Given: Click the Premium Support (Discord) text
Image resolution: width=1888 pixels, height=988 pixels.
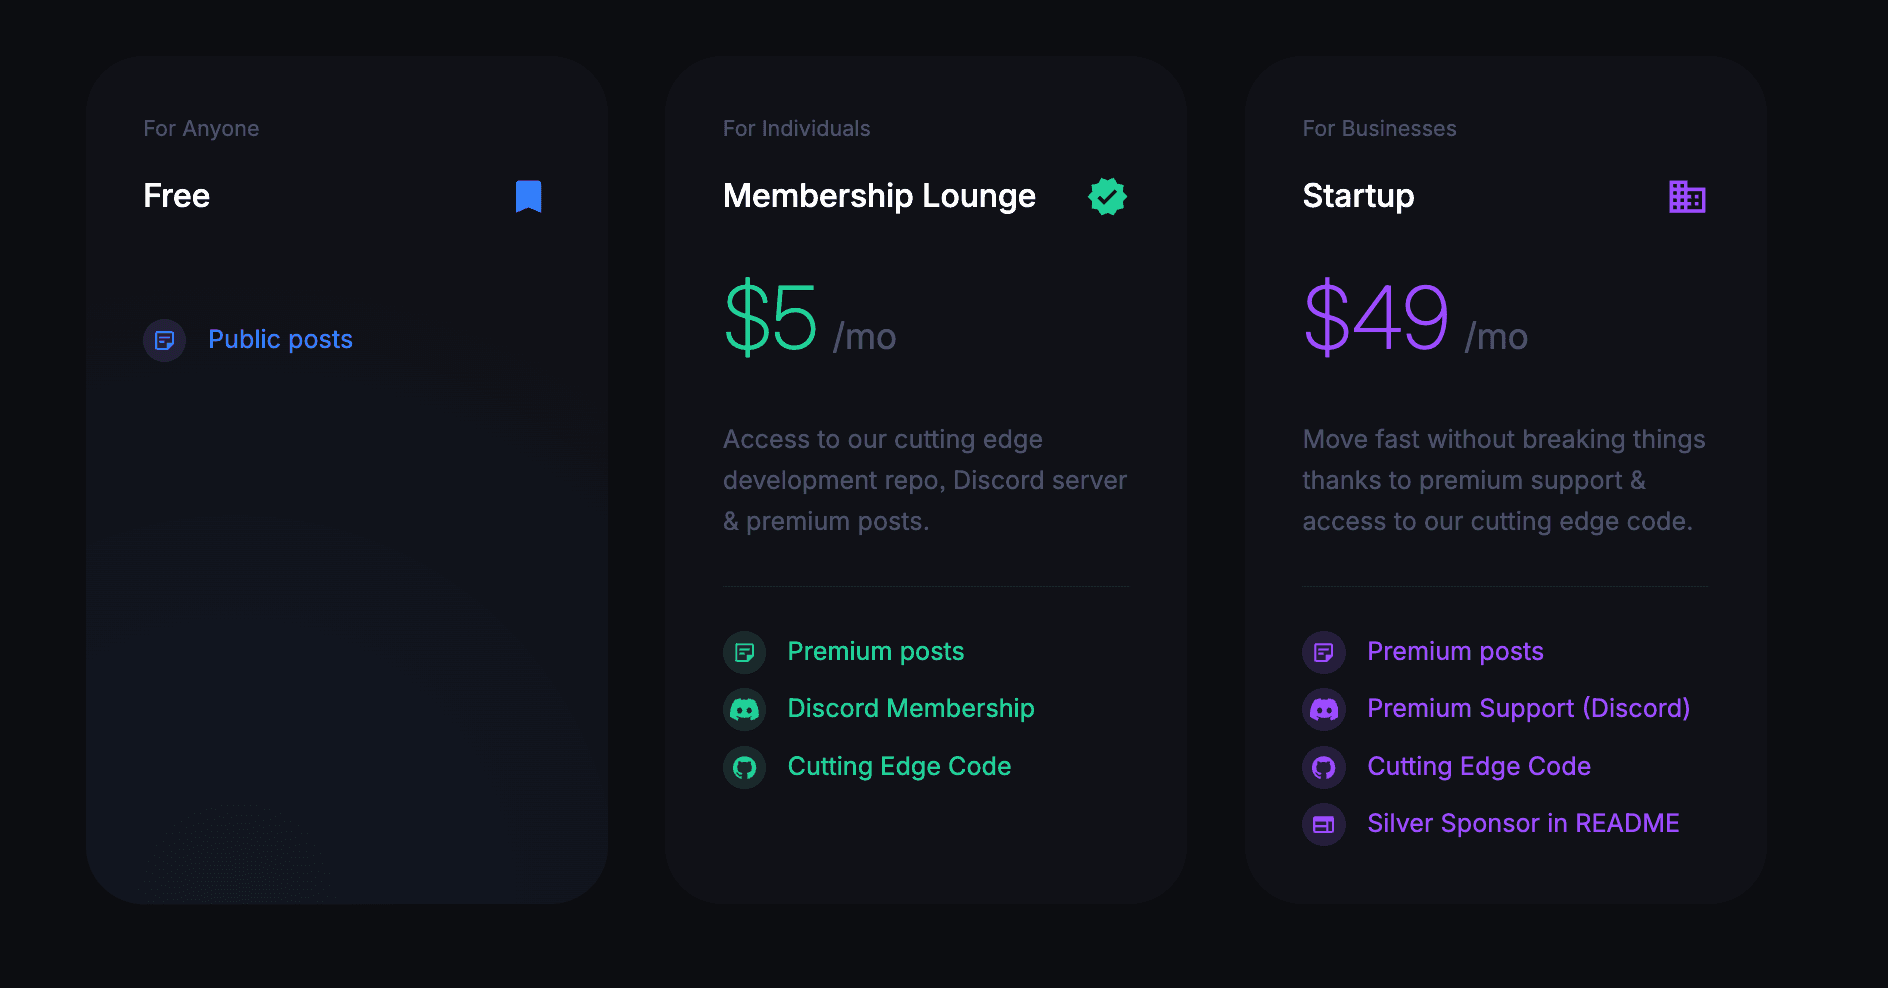Looking at the screenshot, I should point(1528,708).
